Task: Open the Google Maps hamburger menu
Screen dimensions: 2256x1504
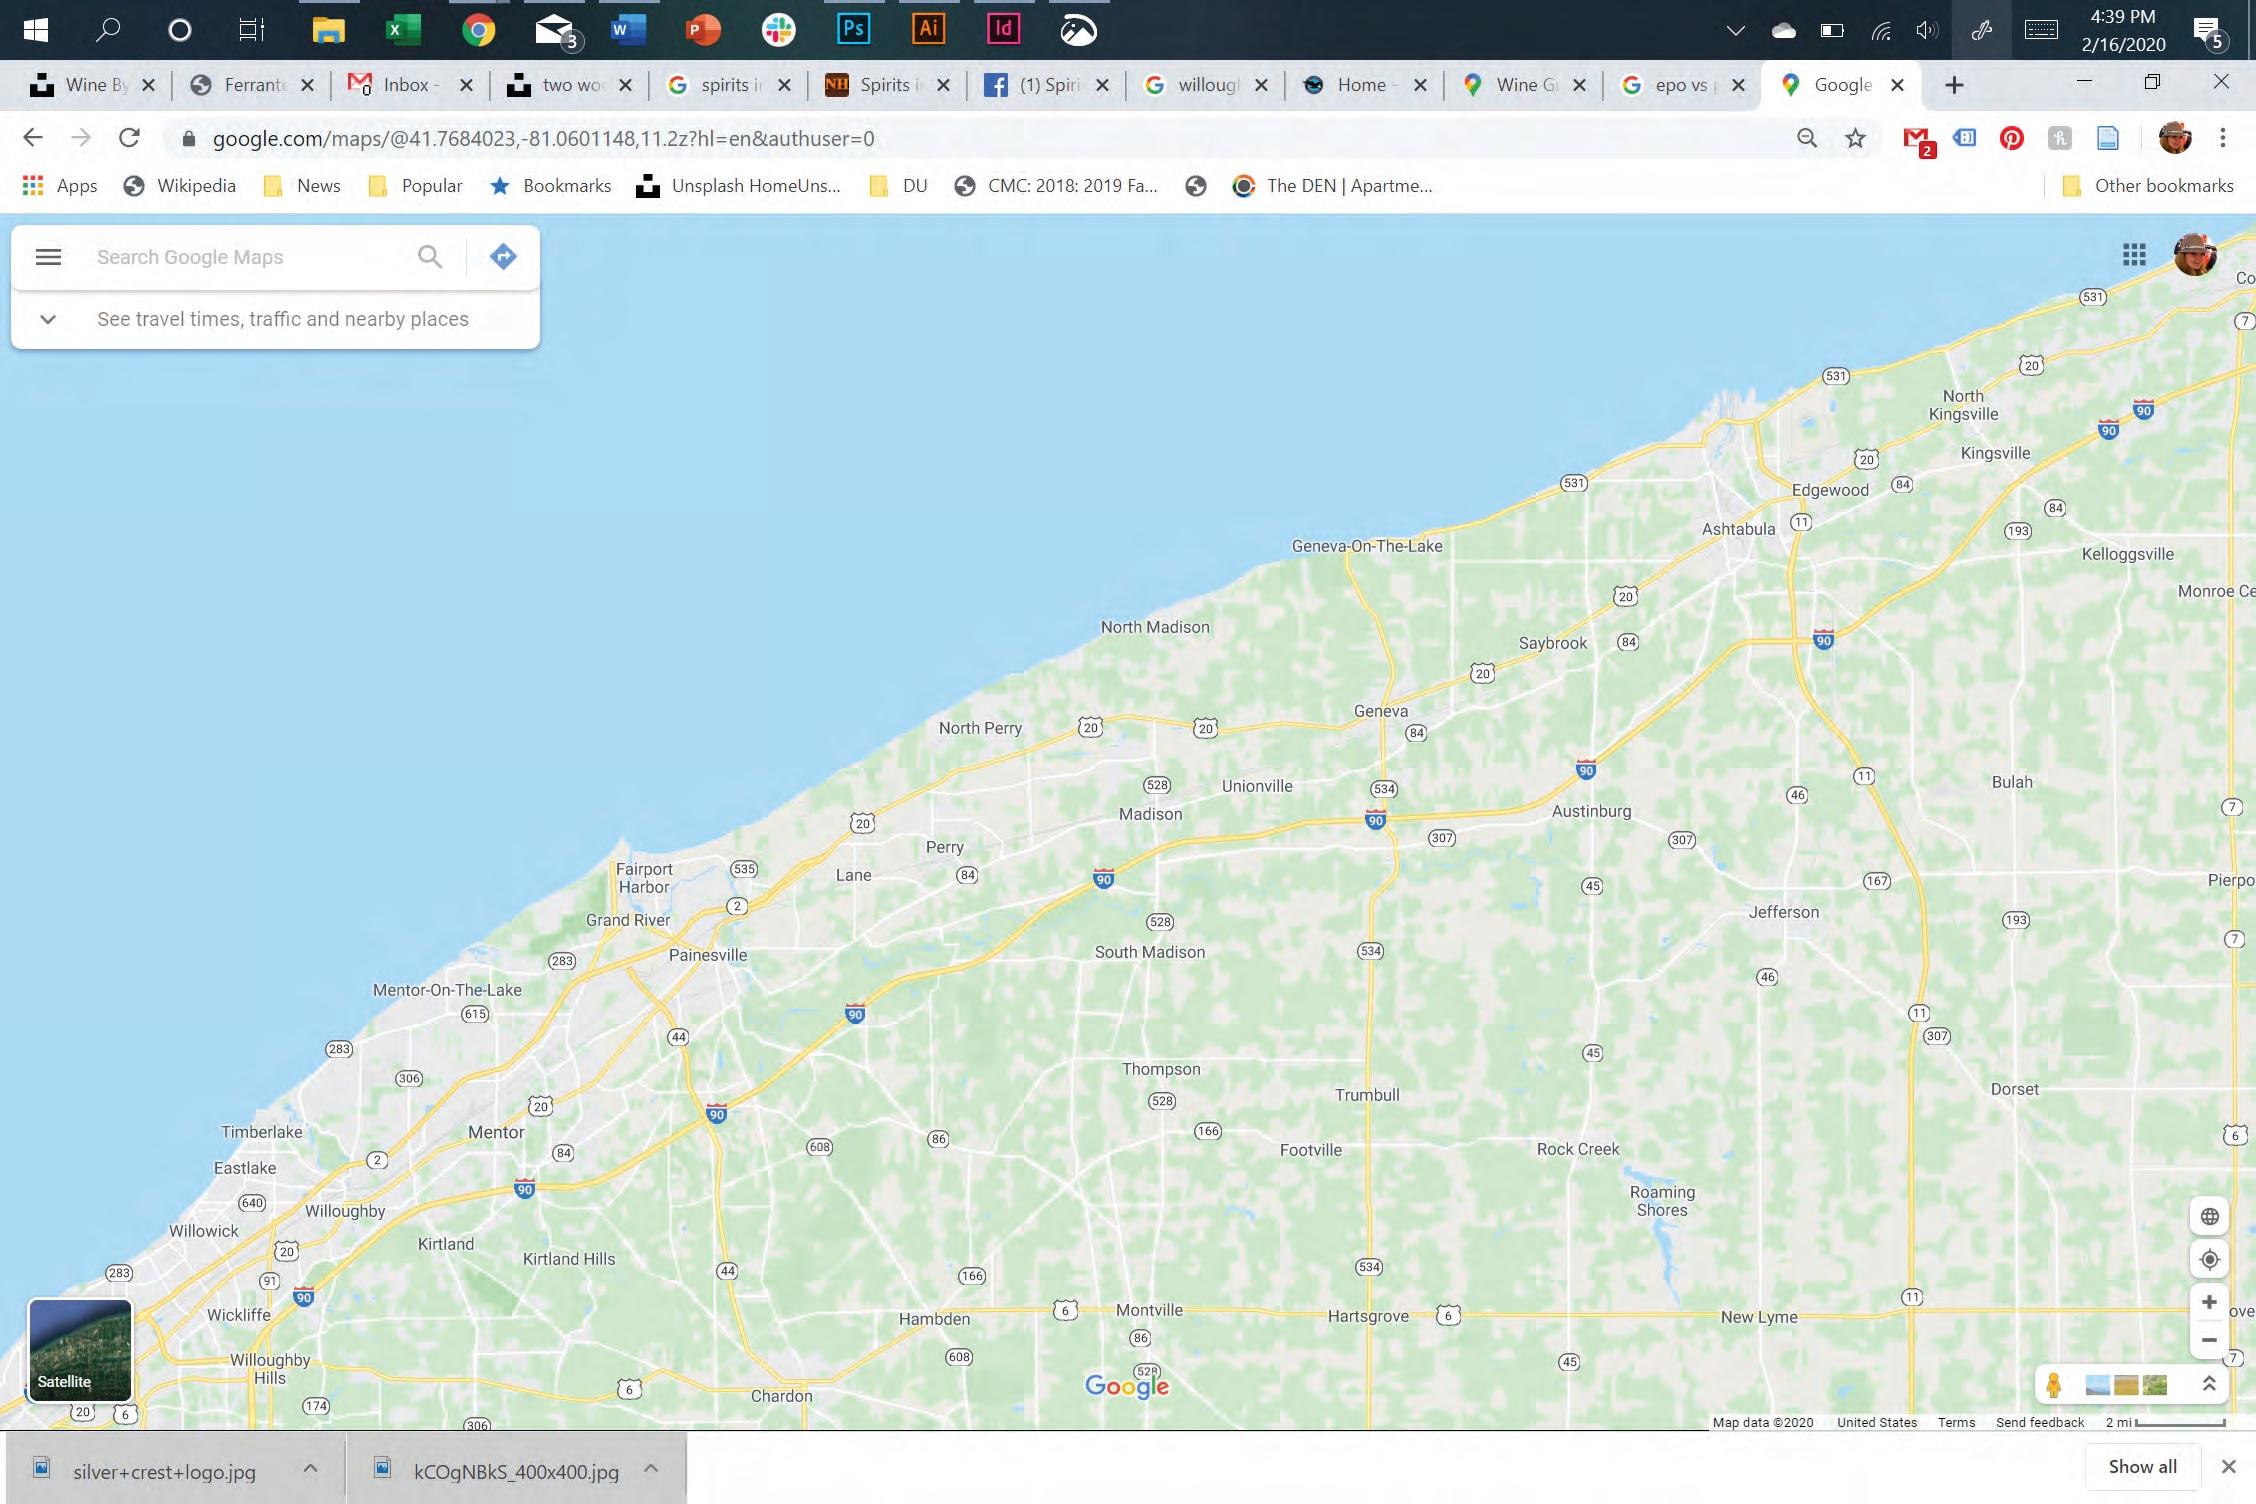Action: point(48,257)
